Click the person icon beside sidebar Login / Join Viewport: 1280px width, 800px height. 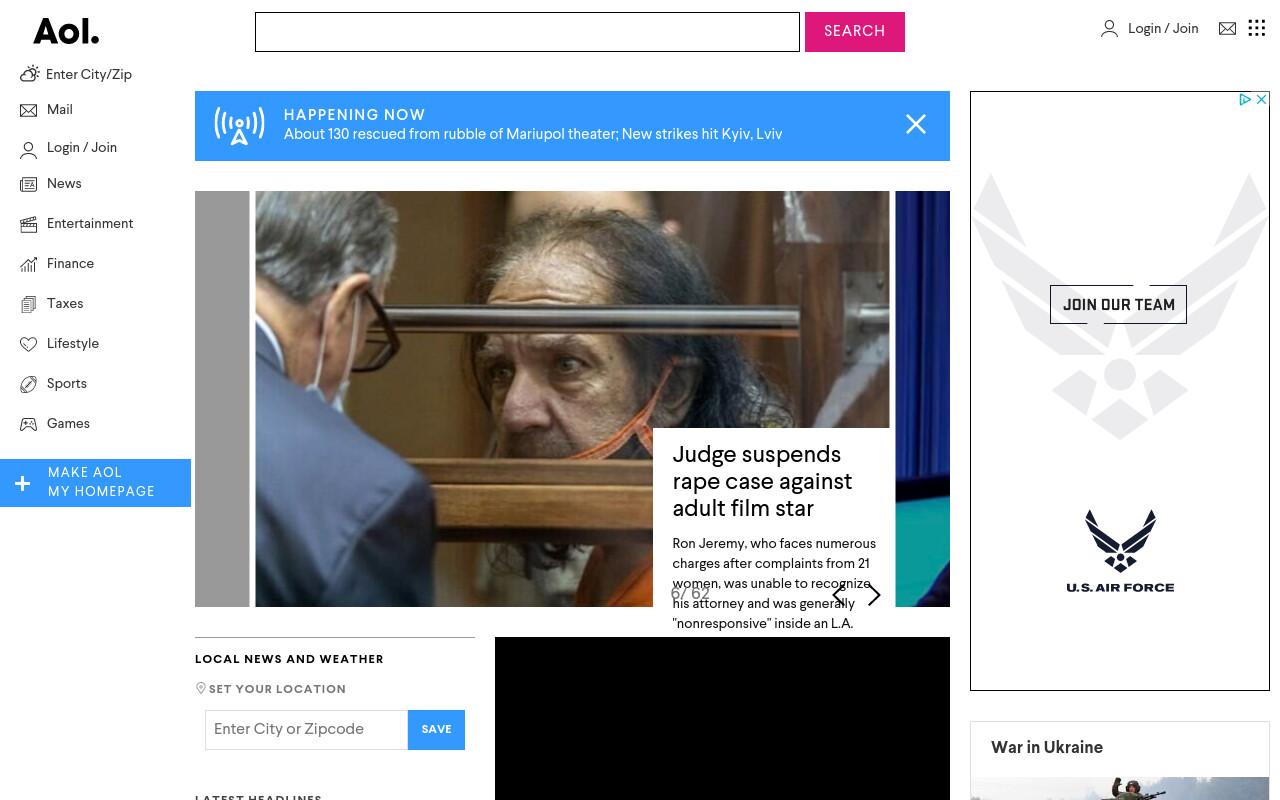28,151
